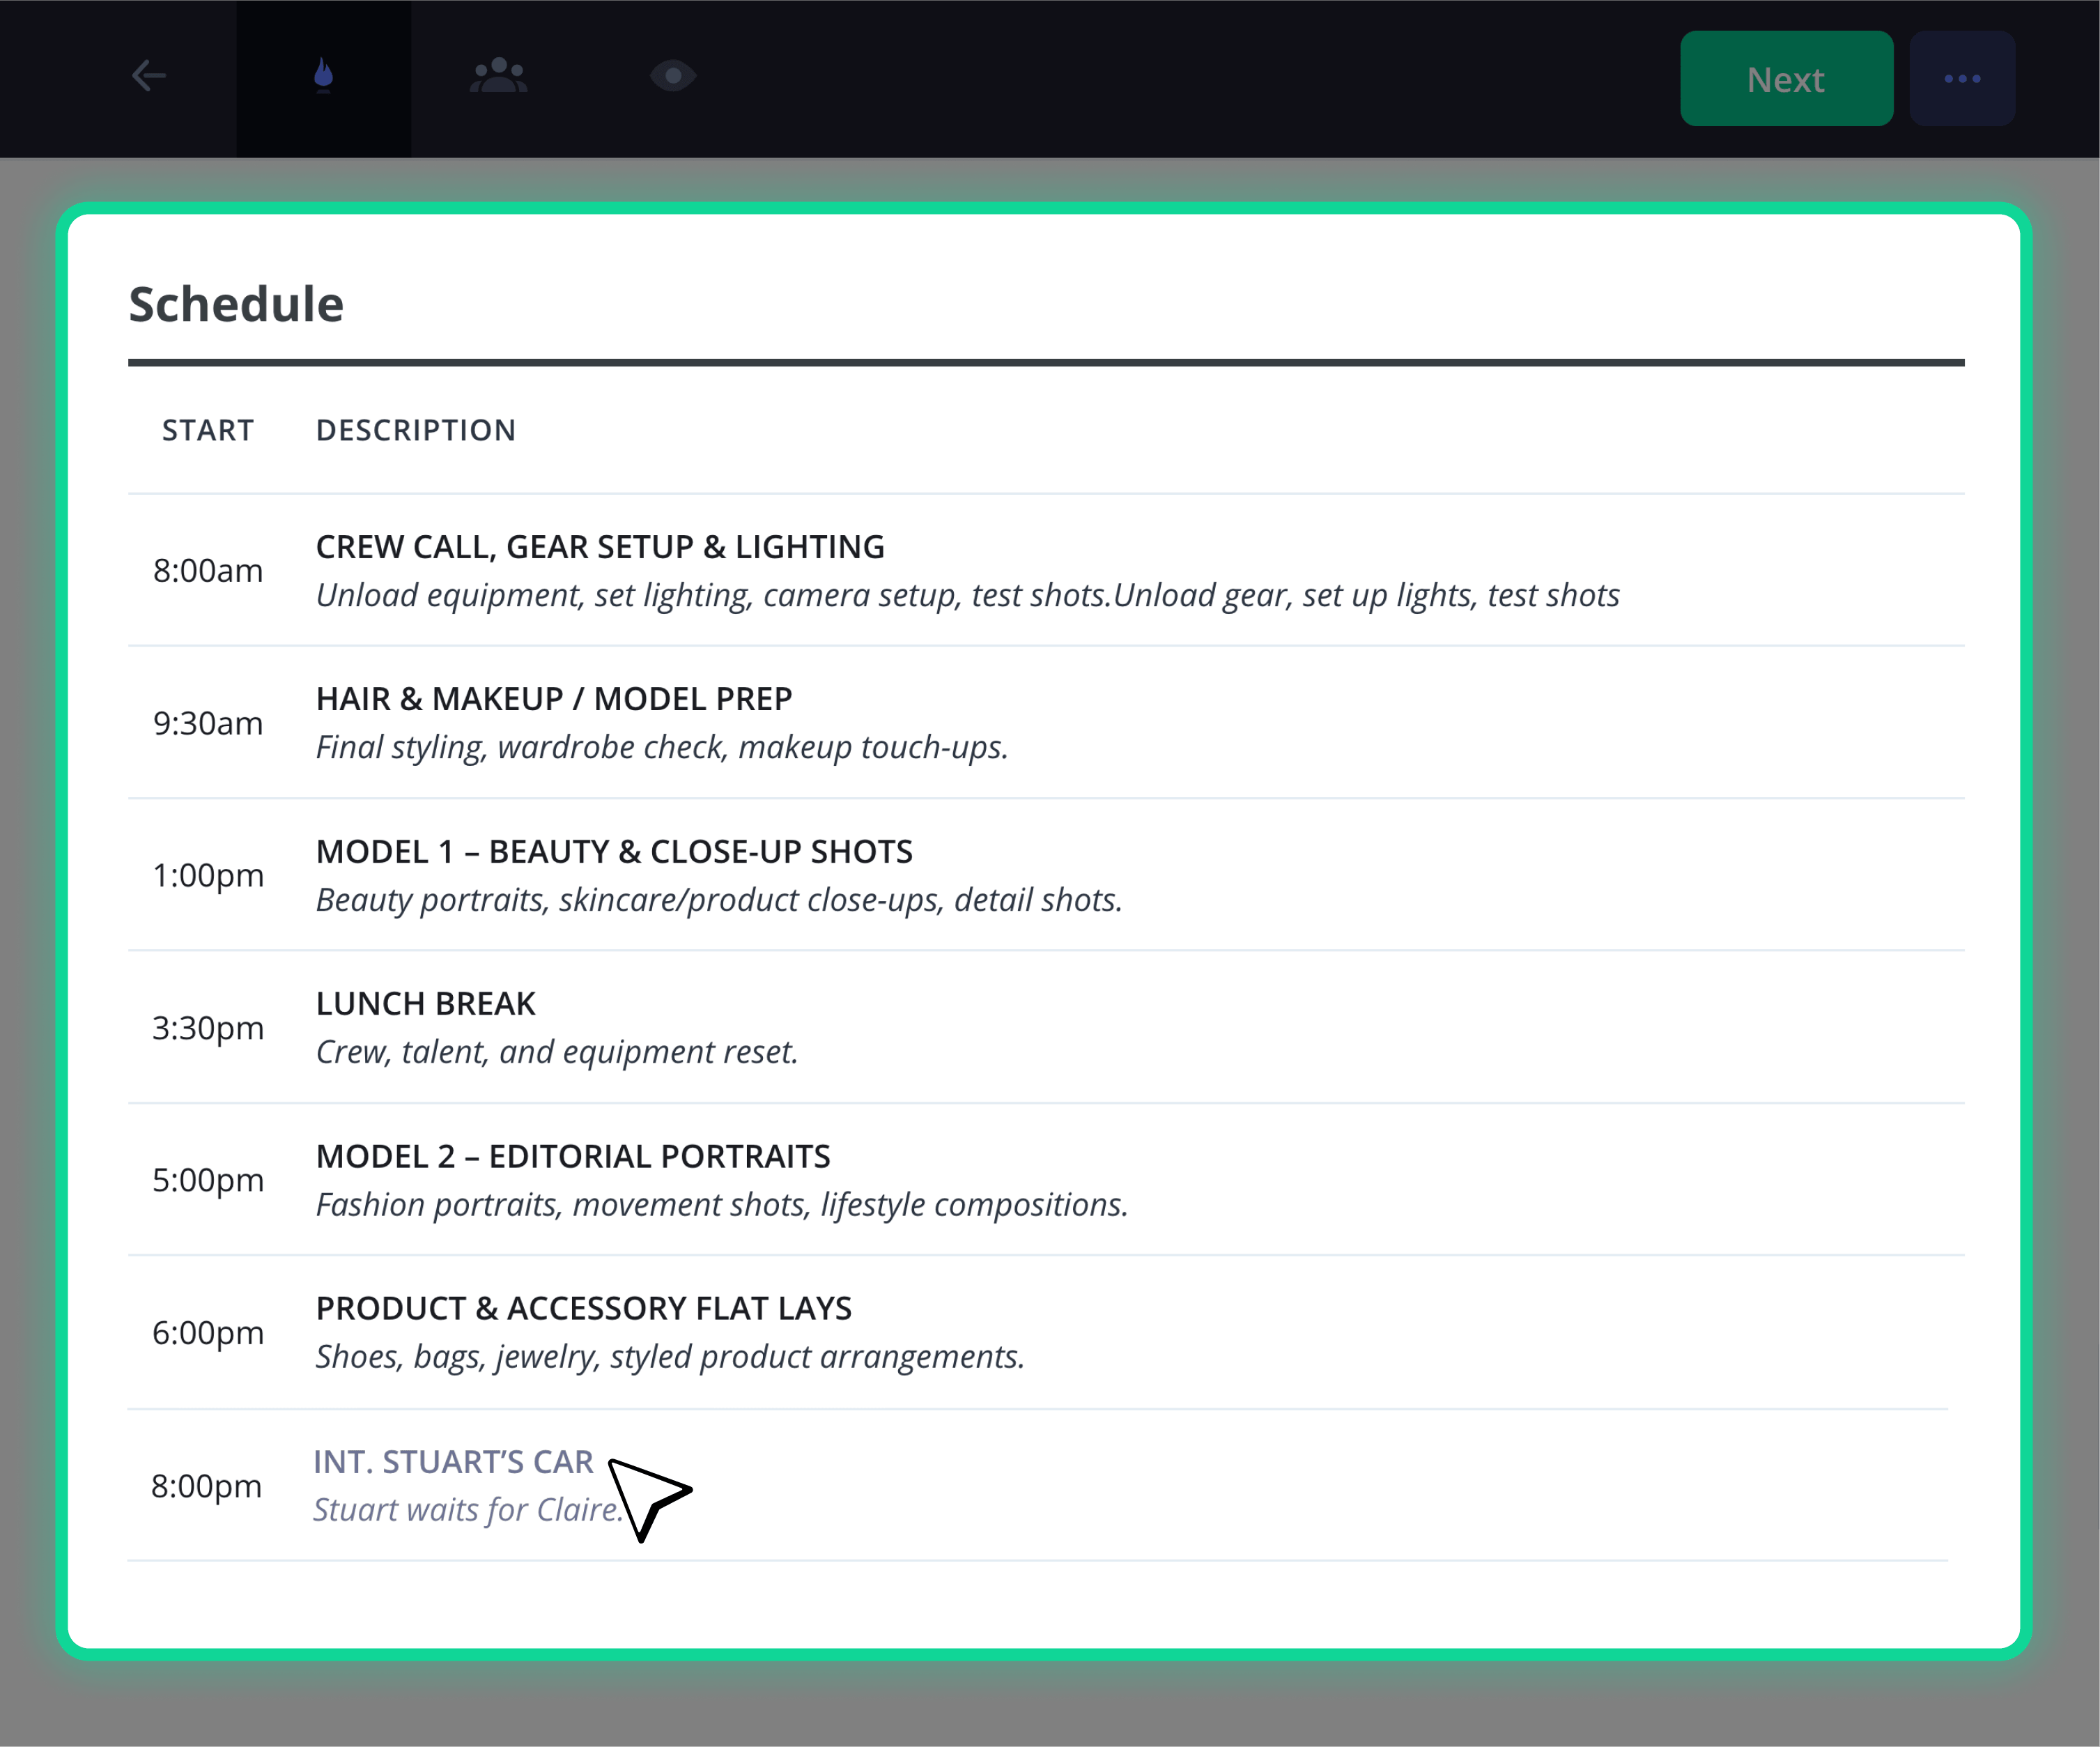Click the 8:00am start time

point(208,571)
